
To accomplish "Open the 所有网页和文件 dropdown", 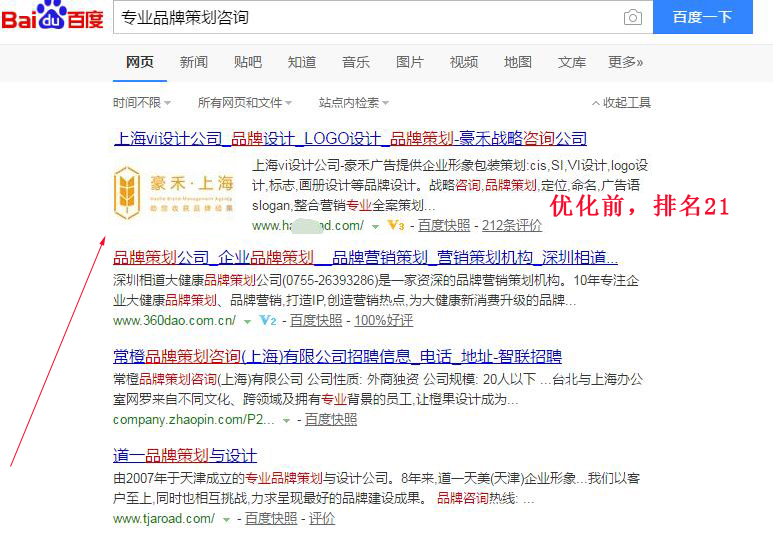I will click(x=245, y=103).
